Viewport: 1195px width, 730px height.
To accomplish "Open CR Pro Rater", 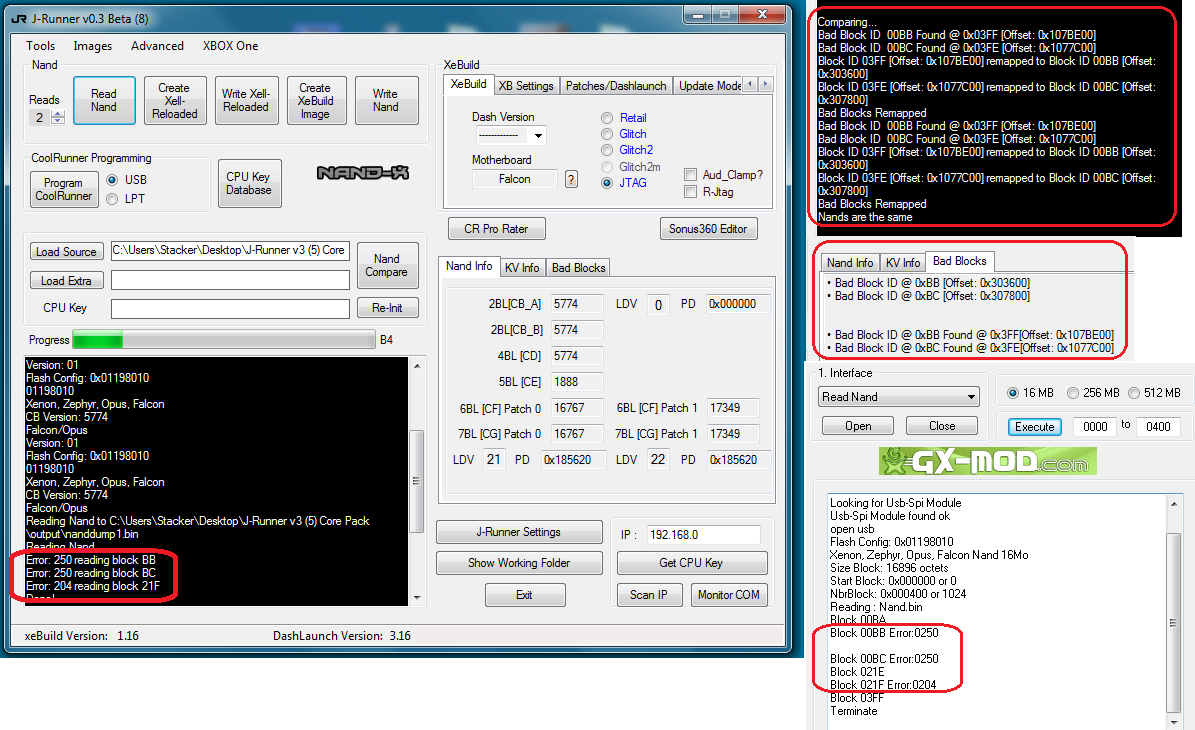I will click(x=496, y=229).
